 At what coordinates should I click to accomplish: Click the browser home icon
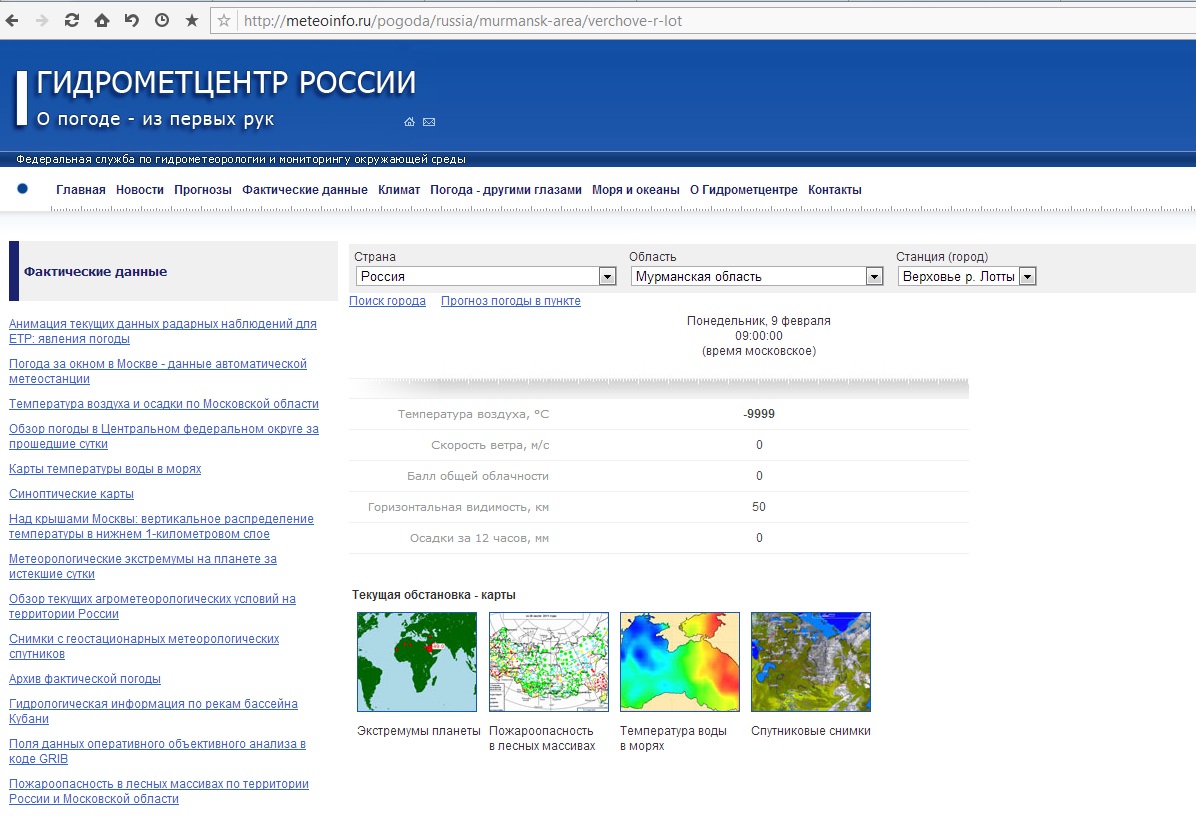click(101, 20)
